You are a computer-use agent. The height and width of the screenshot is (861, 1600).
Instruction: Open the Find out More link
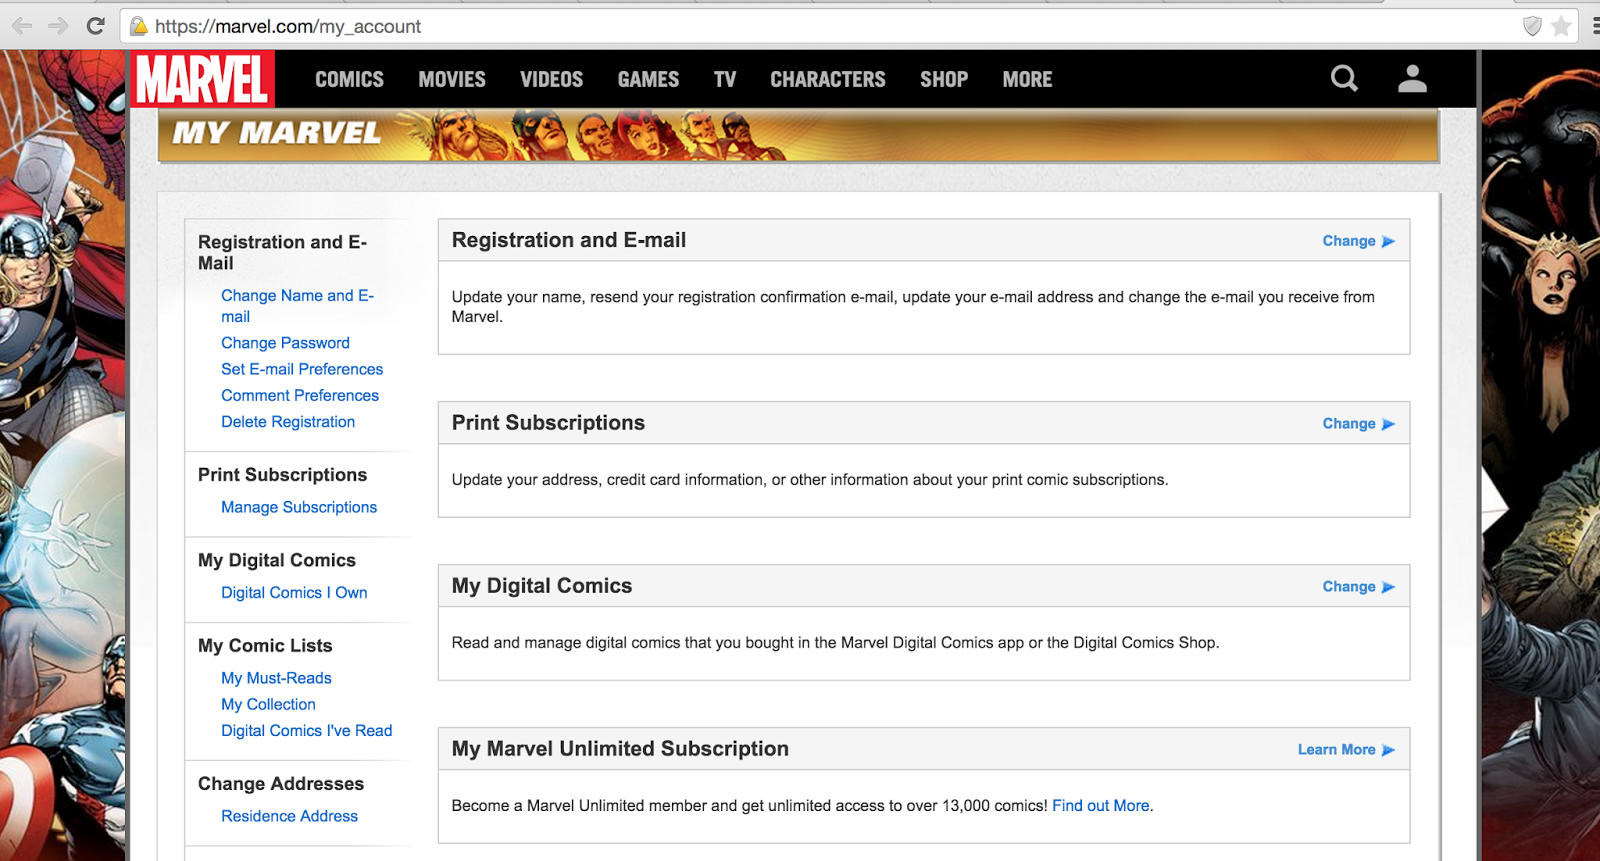tap(1100, 806)
